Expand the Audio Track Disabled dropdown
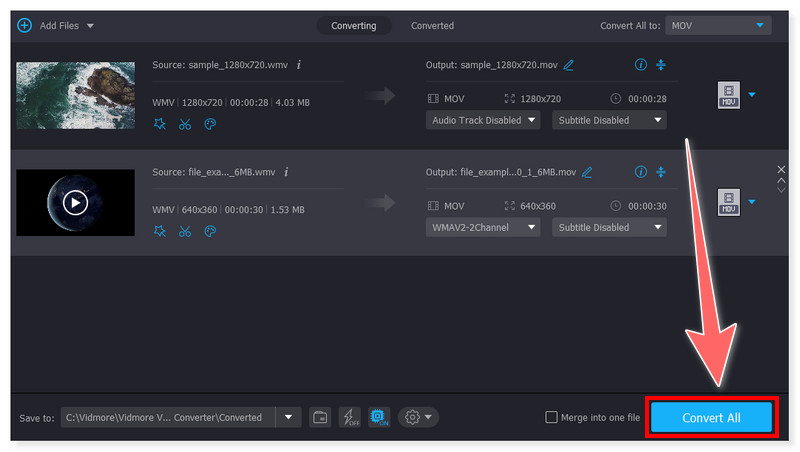This screenshot has height=452, width=800. [x=484, y=120]
